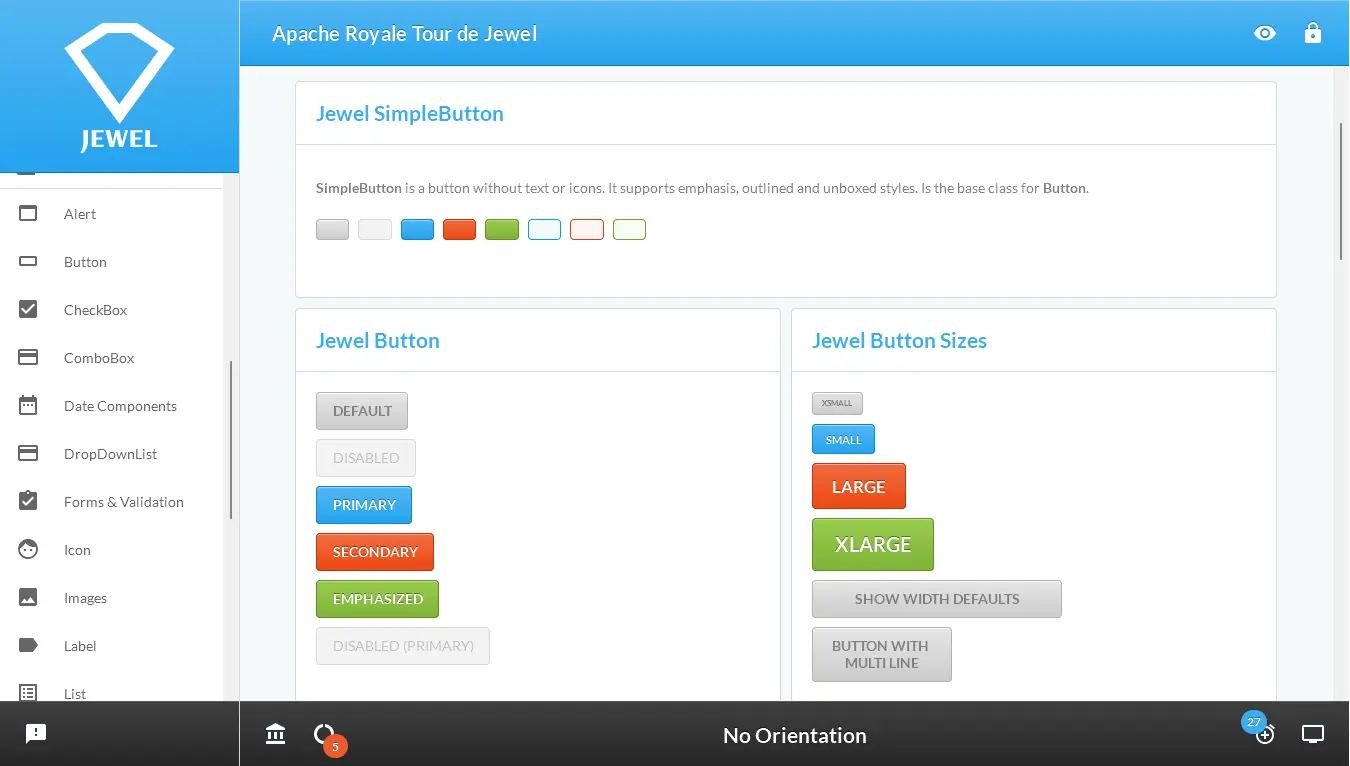
Task: Click the add-circle icon with badge 27
Action: 1265,735
